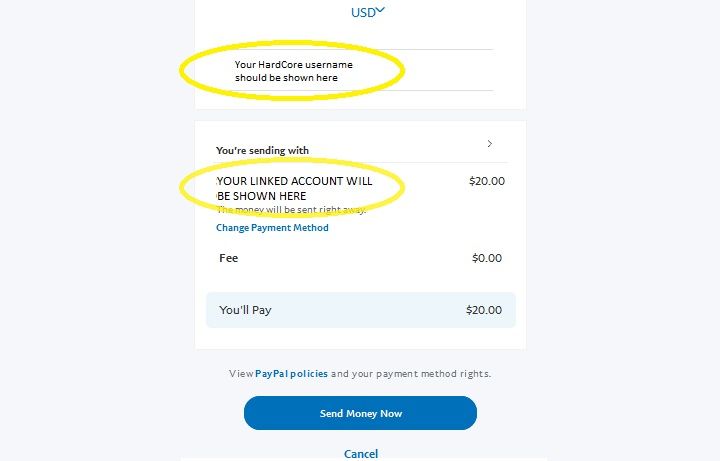Open Change Payment Method link
The image size is (720, 461).
click(272, 228)
